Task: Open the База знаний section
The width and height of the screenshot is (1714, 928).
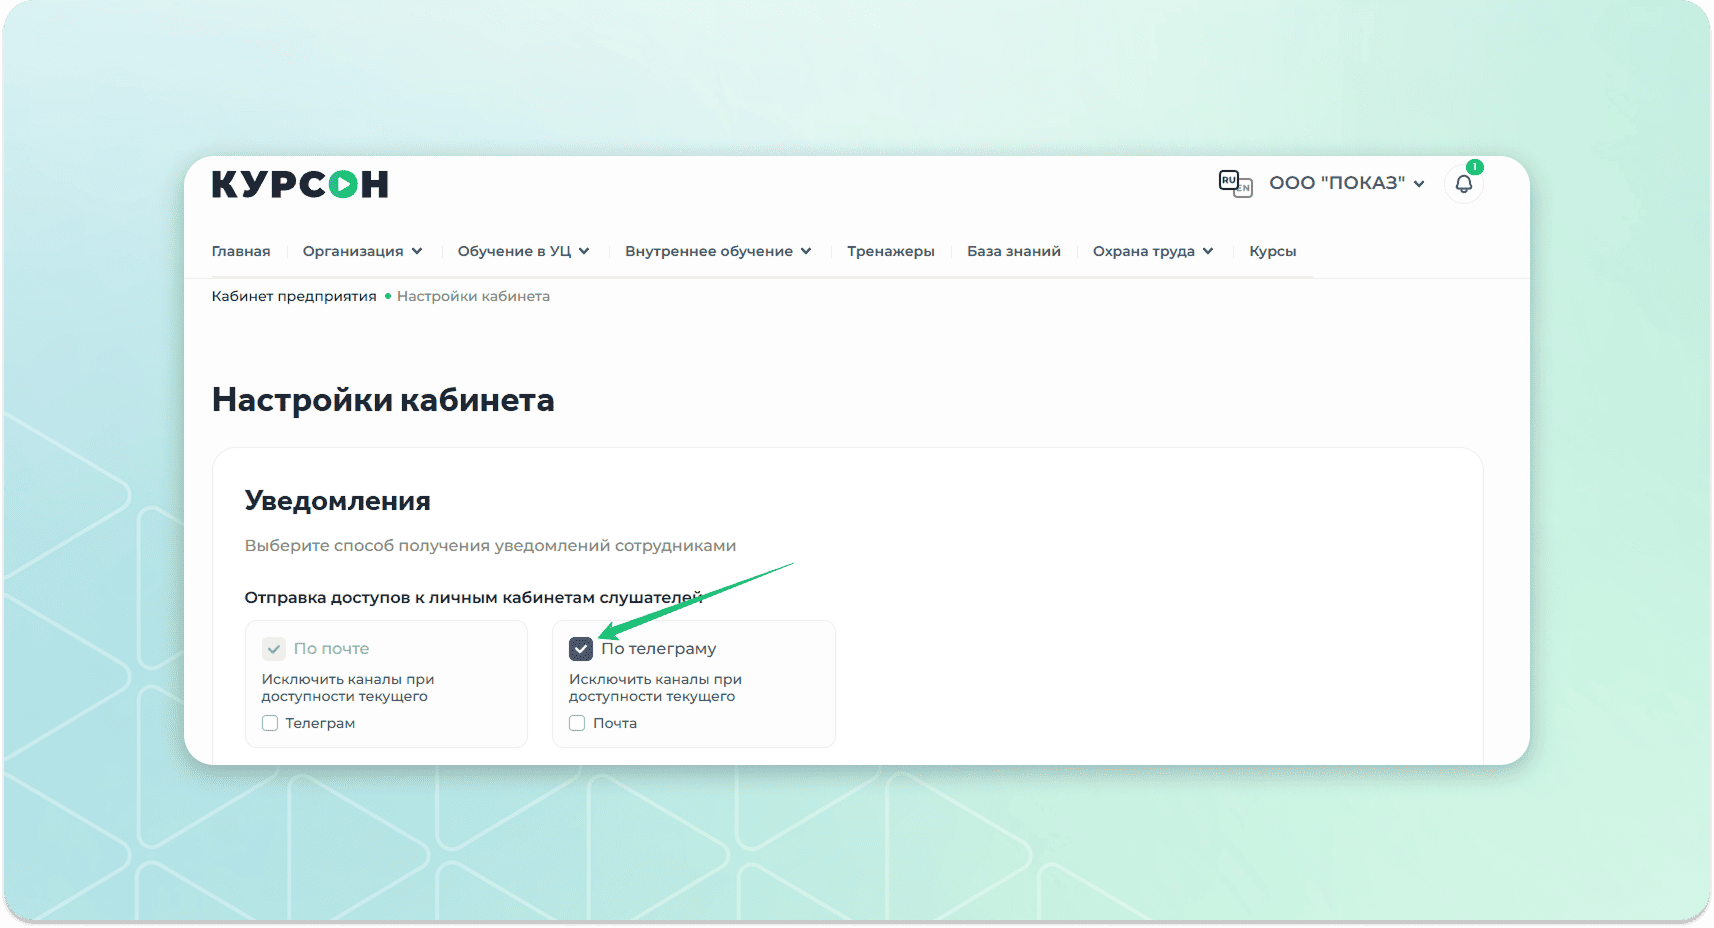Action: pos(1013,251)
